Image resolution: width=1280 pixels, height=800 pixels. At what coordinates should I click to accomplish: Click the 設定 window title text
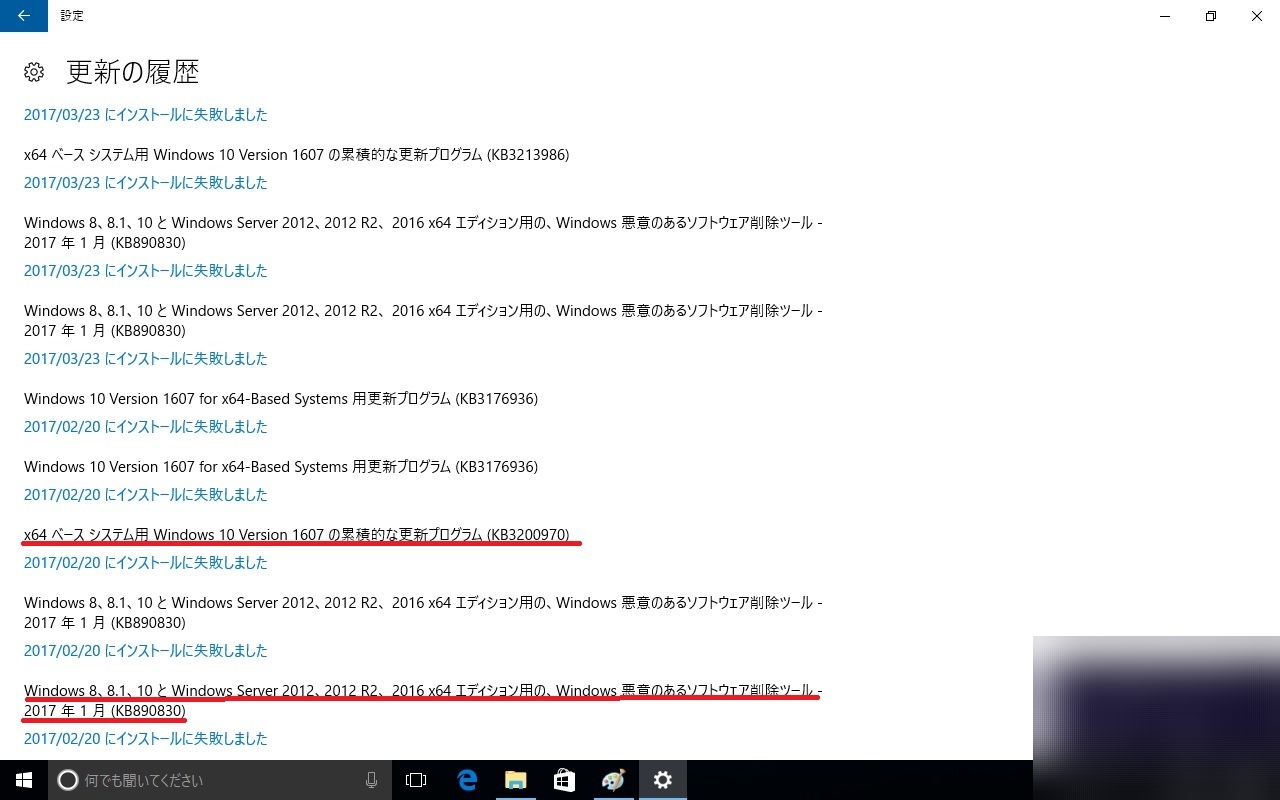pyautogui.click(x=72, y=16)
